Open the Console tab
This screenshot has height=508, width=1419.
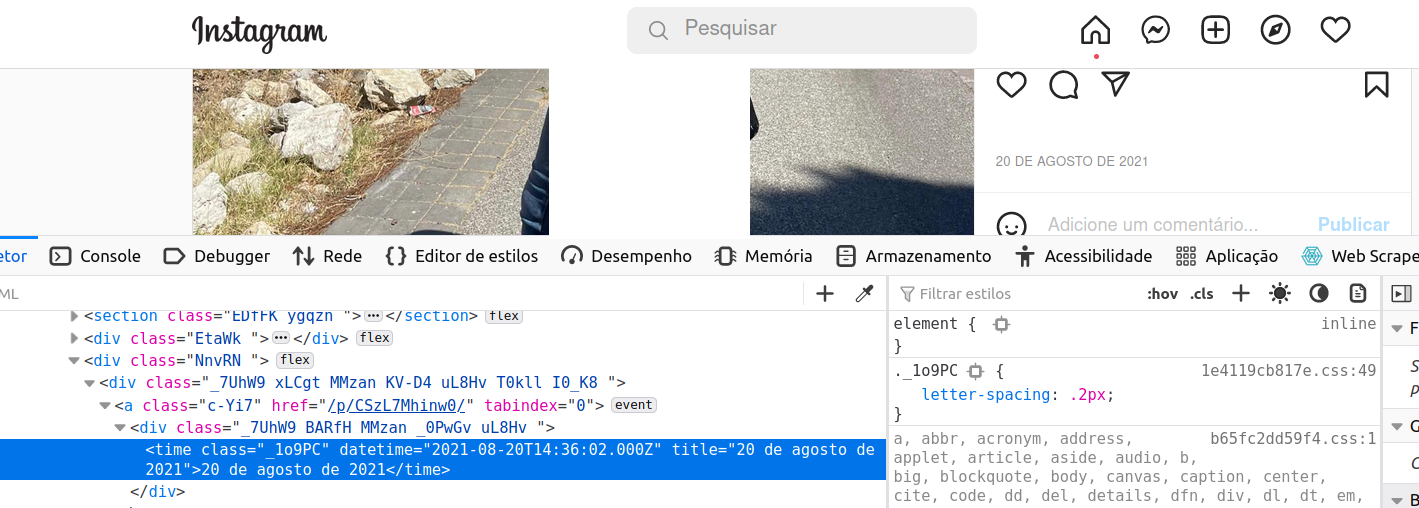(95, 256)
